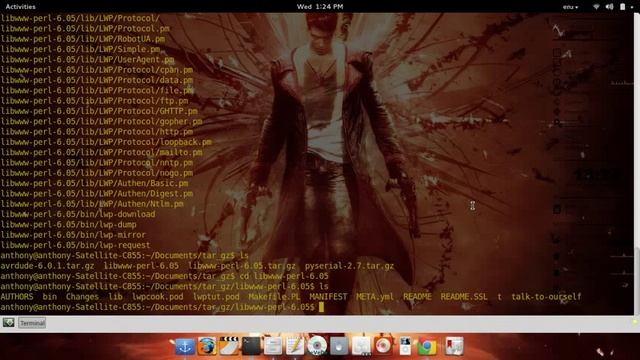Click avrdude-6.0.1.tar.gz file name
640x360 pixels.
[47, 266]
